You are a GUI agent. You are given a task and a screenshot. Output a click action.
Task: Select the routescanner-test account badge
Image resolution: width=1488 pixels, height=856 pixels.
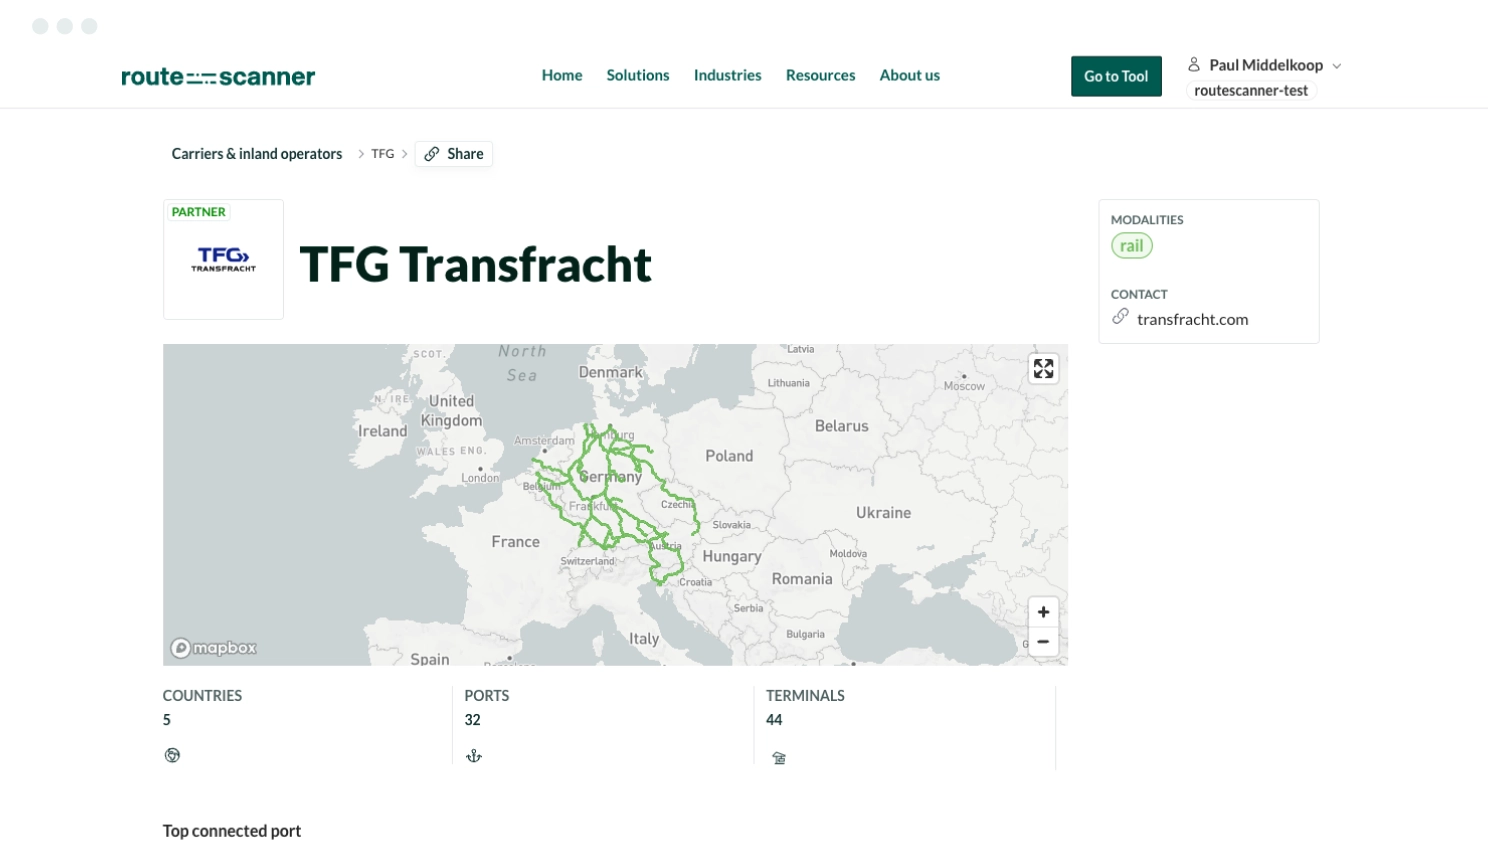tap(1251, 90)
